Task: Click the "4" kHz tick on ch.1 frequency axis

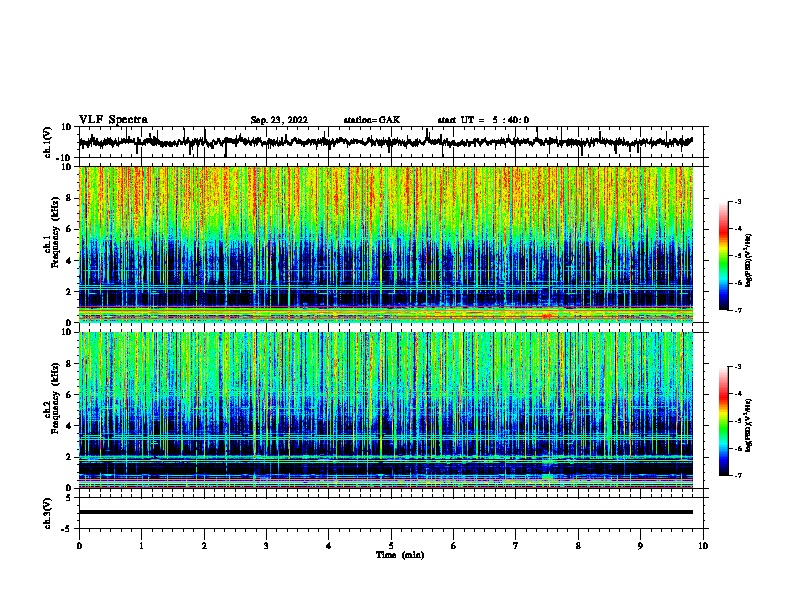Action: tap(69, 261)
